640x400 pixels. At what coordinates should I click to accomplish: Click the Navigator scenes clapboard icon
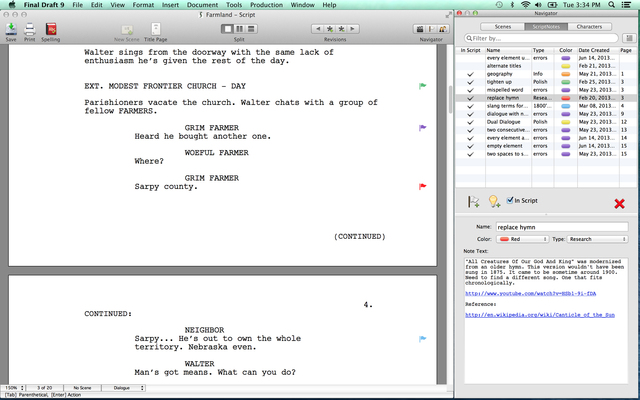tap(419, 29)
